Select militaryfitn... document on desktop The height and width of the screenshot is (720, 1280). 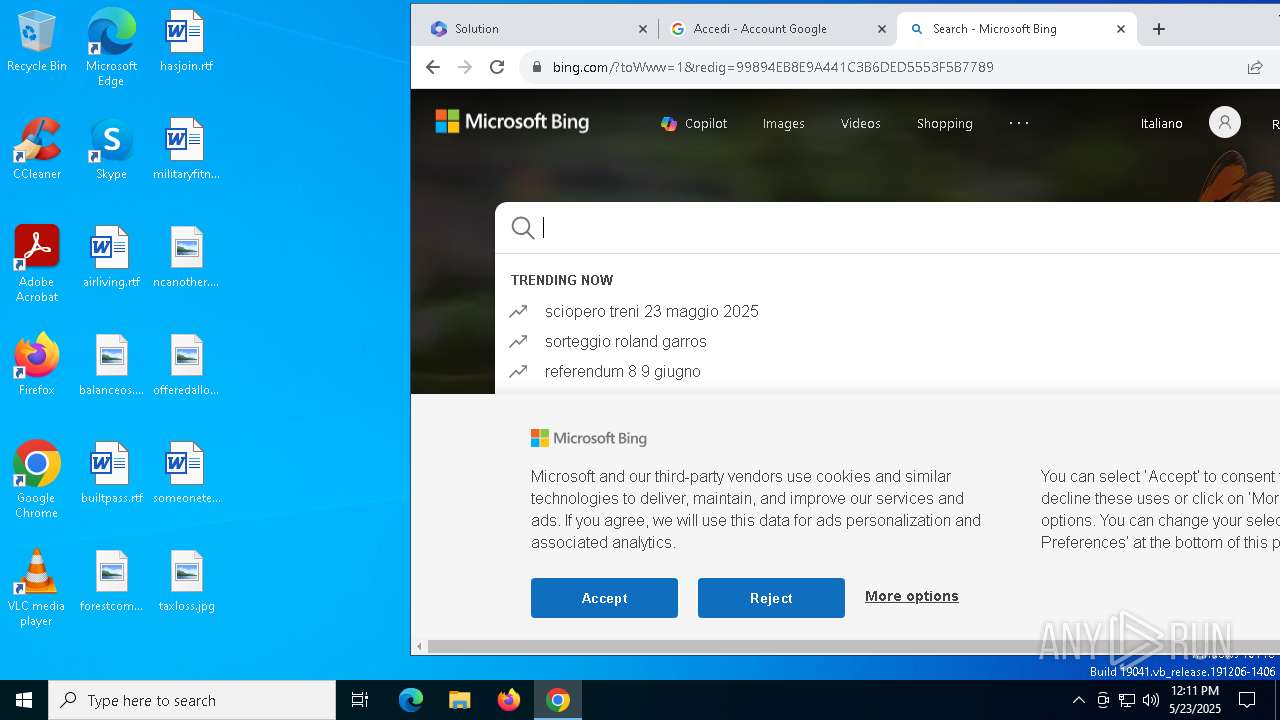tap(186, 149)
